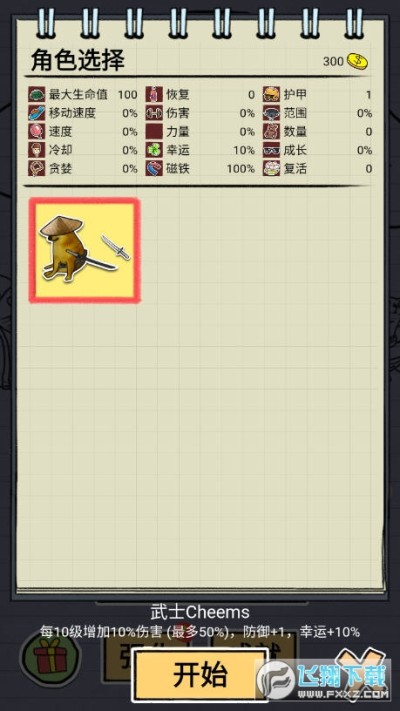Click the 护甲 helmet icon
The image size is (400, 711).
[272, 94]
